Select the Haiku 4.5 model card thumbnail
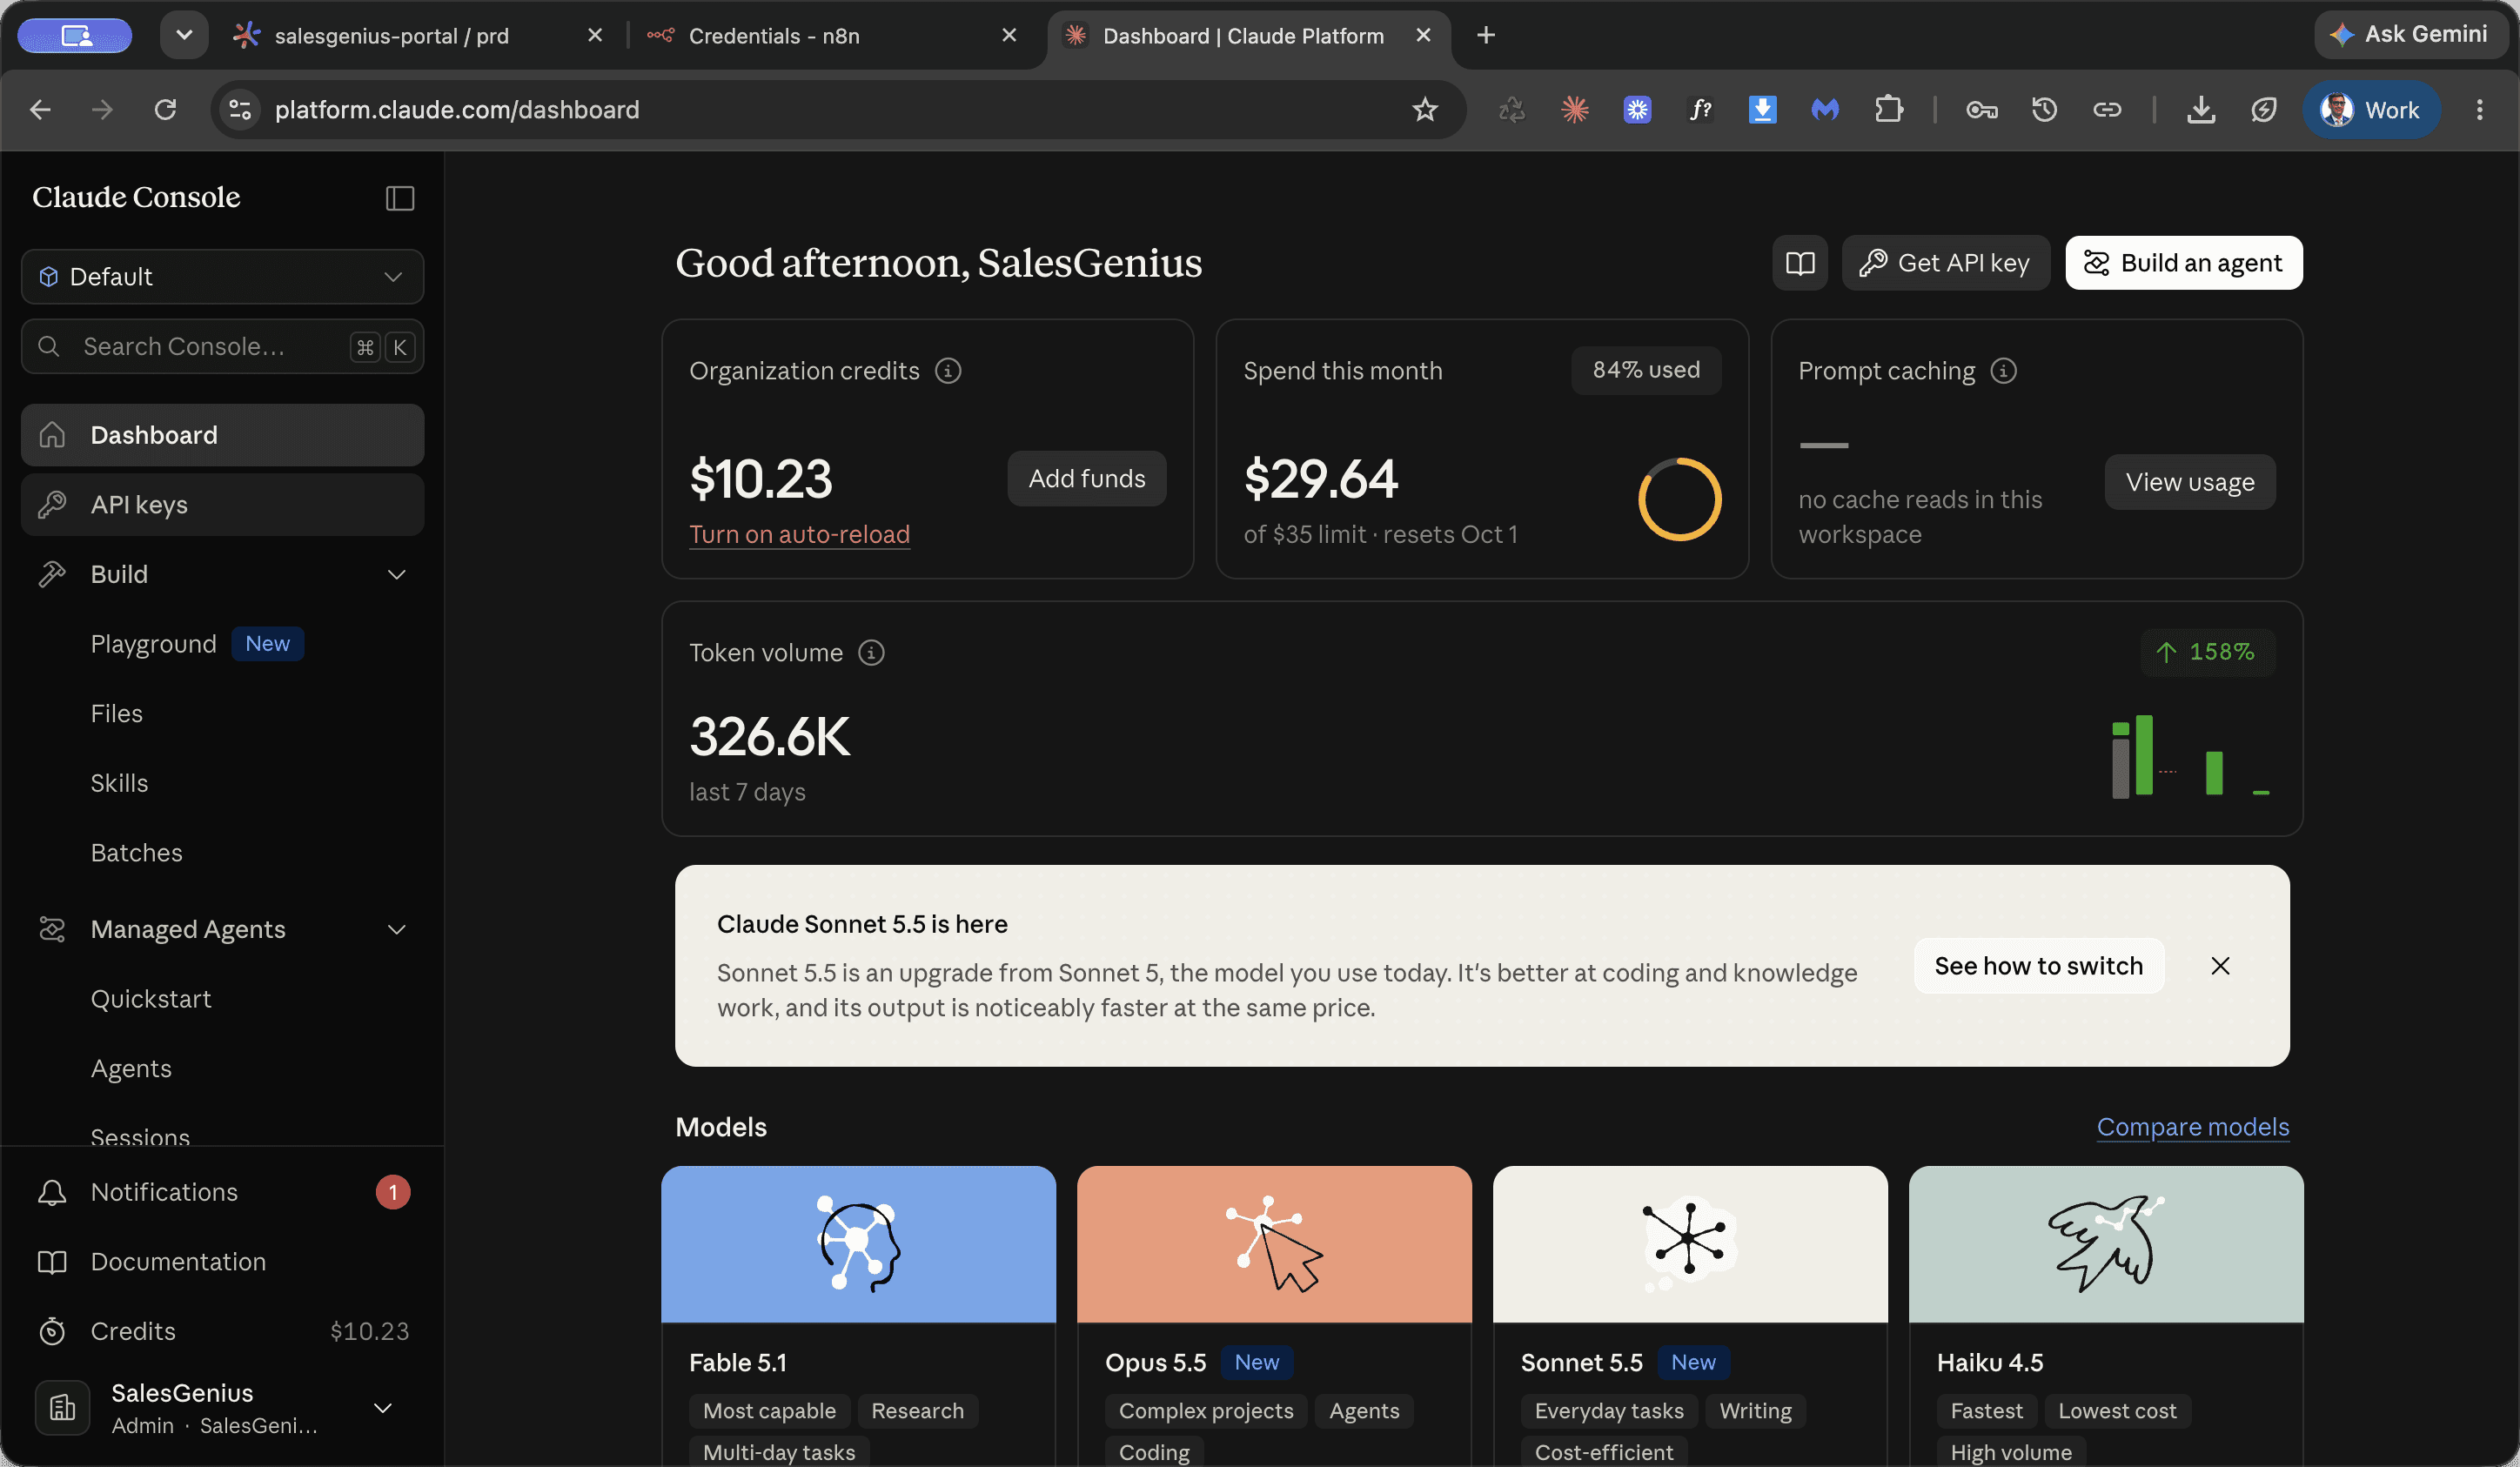2520x1467 pixels. coord(2106,1244)
